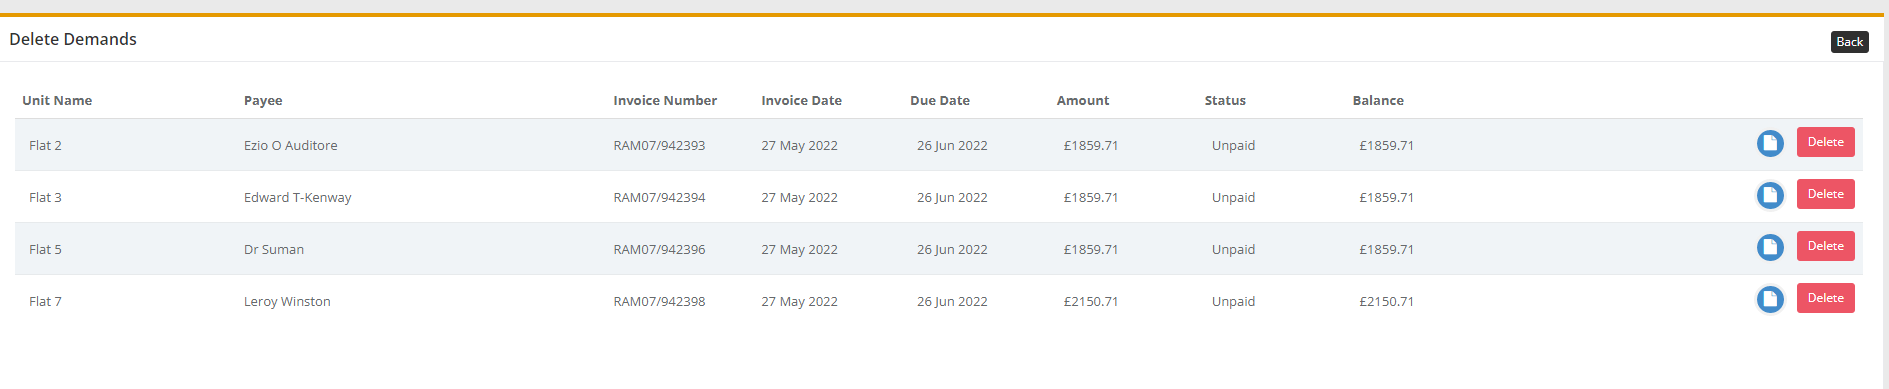Click the Invoice Date column header
Viewport: 1889px width, 389px height.
[x=801, y=100]
